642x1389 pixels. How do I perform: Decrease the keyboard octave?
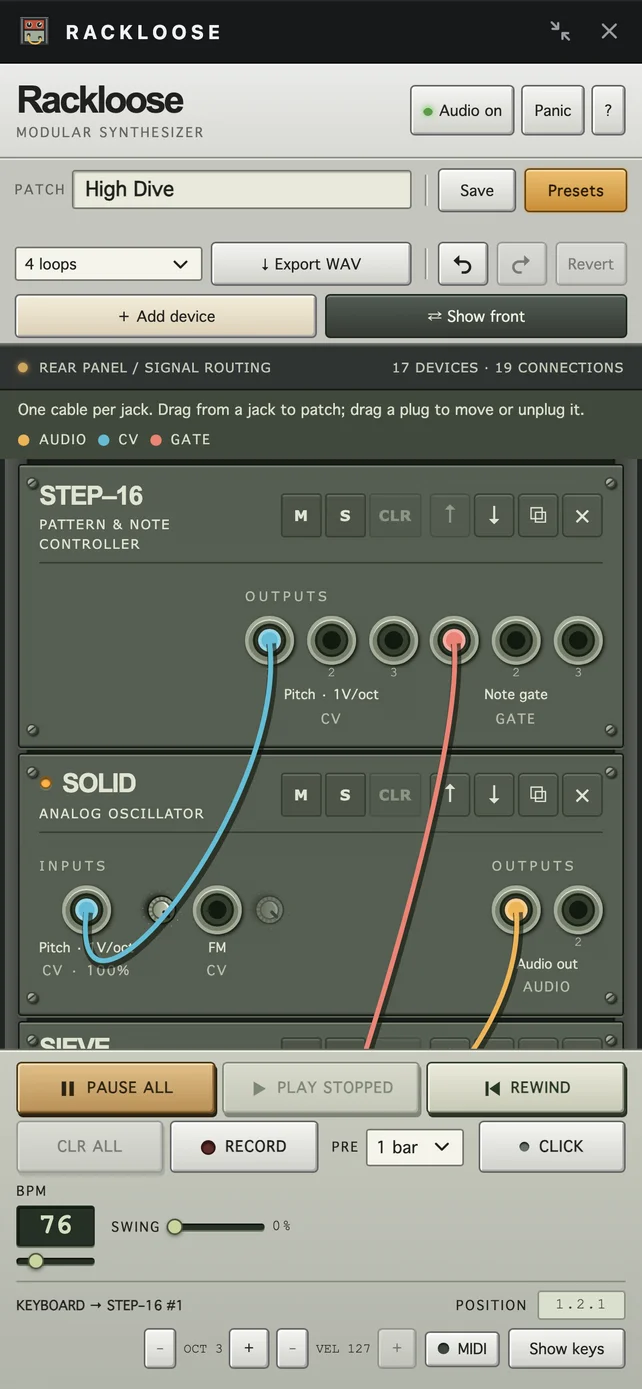point(159,1348)
